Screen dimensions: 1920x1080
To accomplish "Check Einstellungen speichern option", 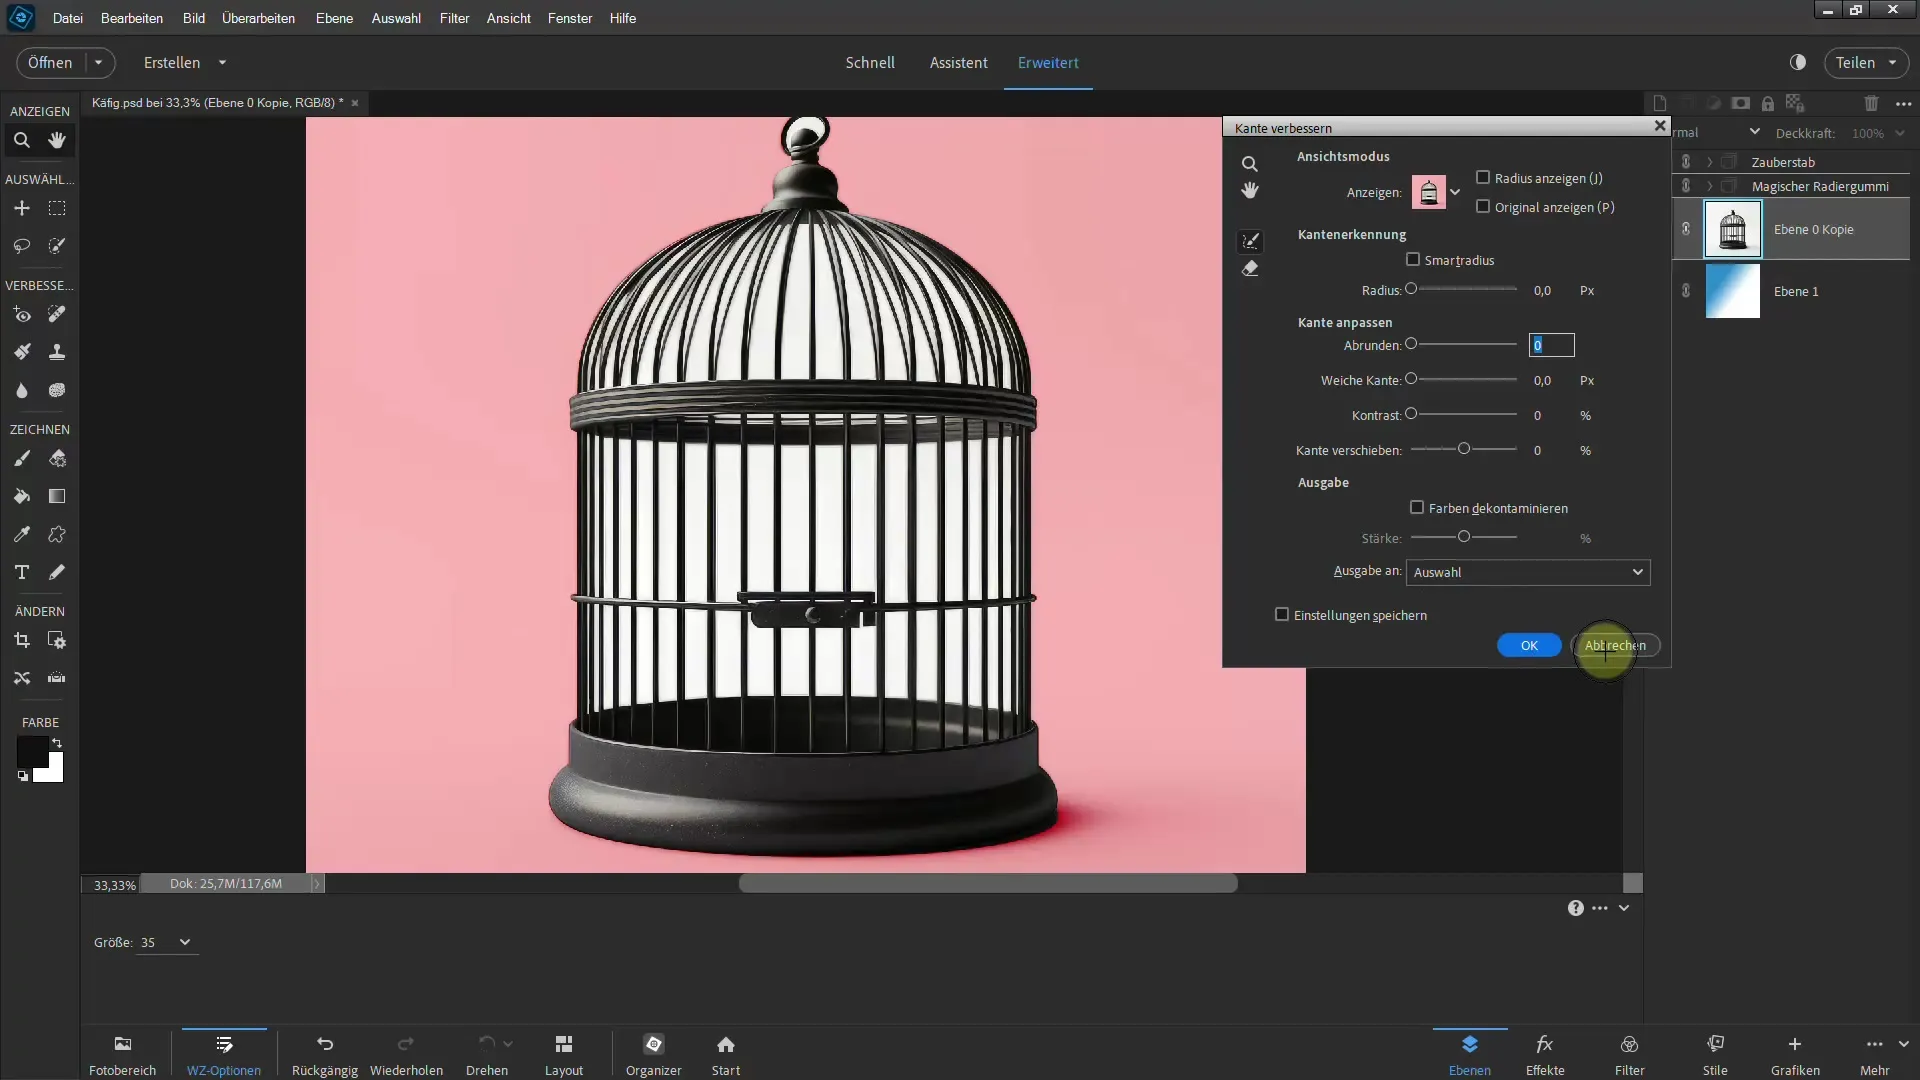I will [1282, 615].
